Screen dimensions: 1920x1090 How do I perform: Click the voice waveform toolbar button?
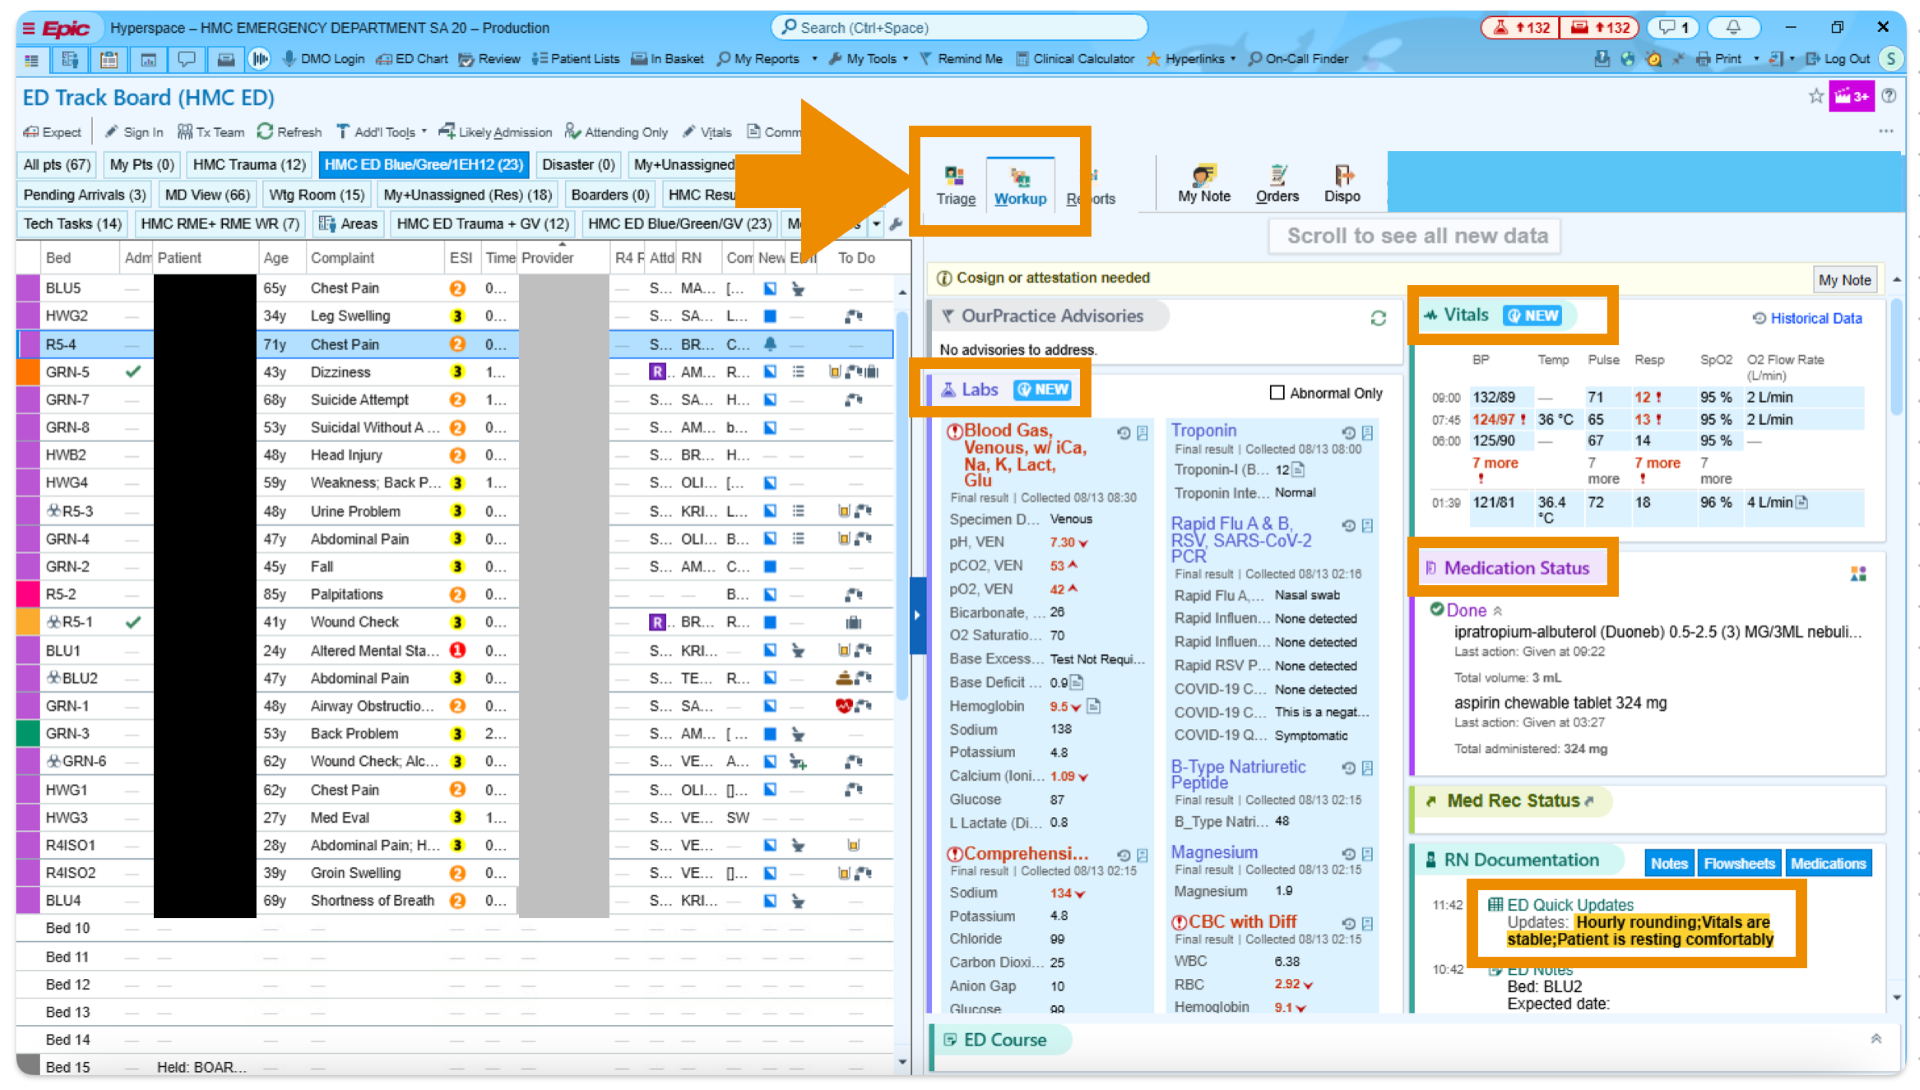259,60
